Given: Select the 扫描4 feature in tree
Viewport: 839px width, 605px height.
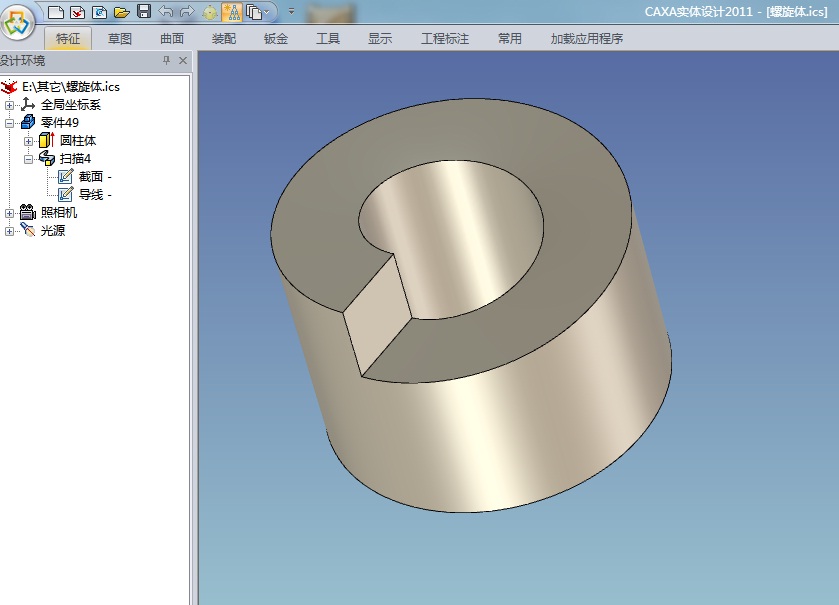Looking at the screenshot, I should pos(75,159).
